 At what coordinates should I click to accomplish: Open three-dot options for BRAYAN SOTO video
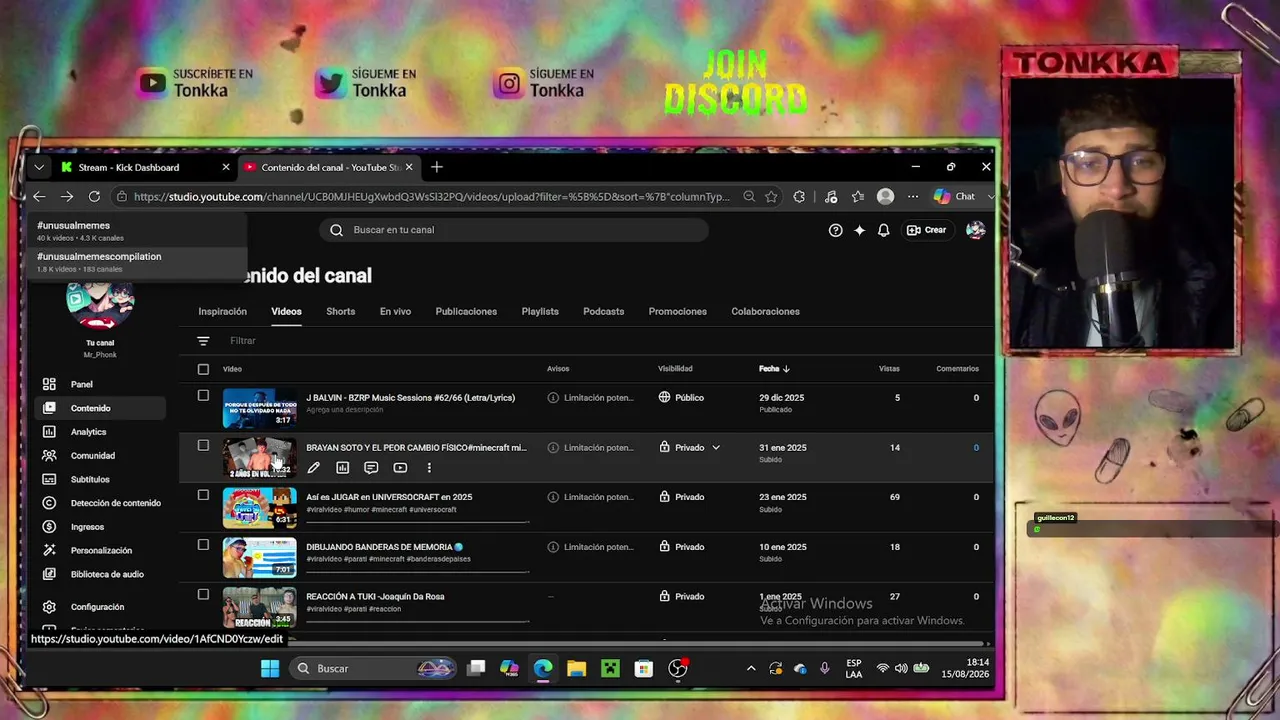pyautogui.click(x=429, y=467)
